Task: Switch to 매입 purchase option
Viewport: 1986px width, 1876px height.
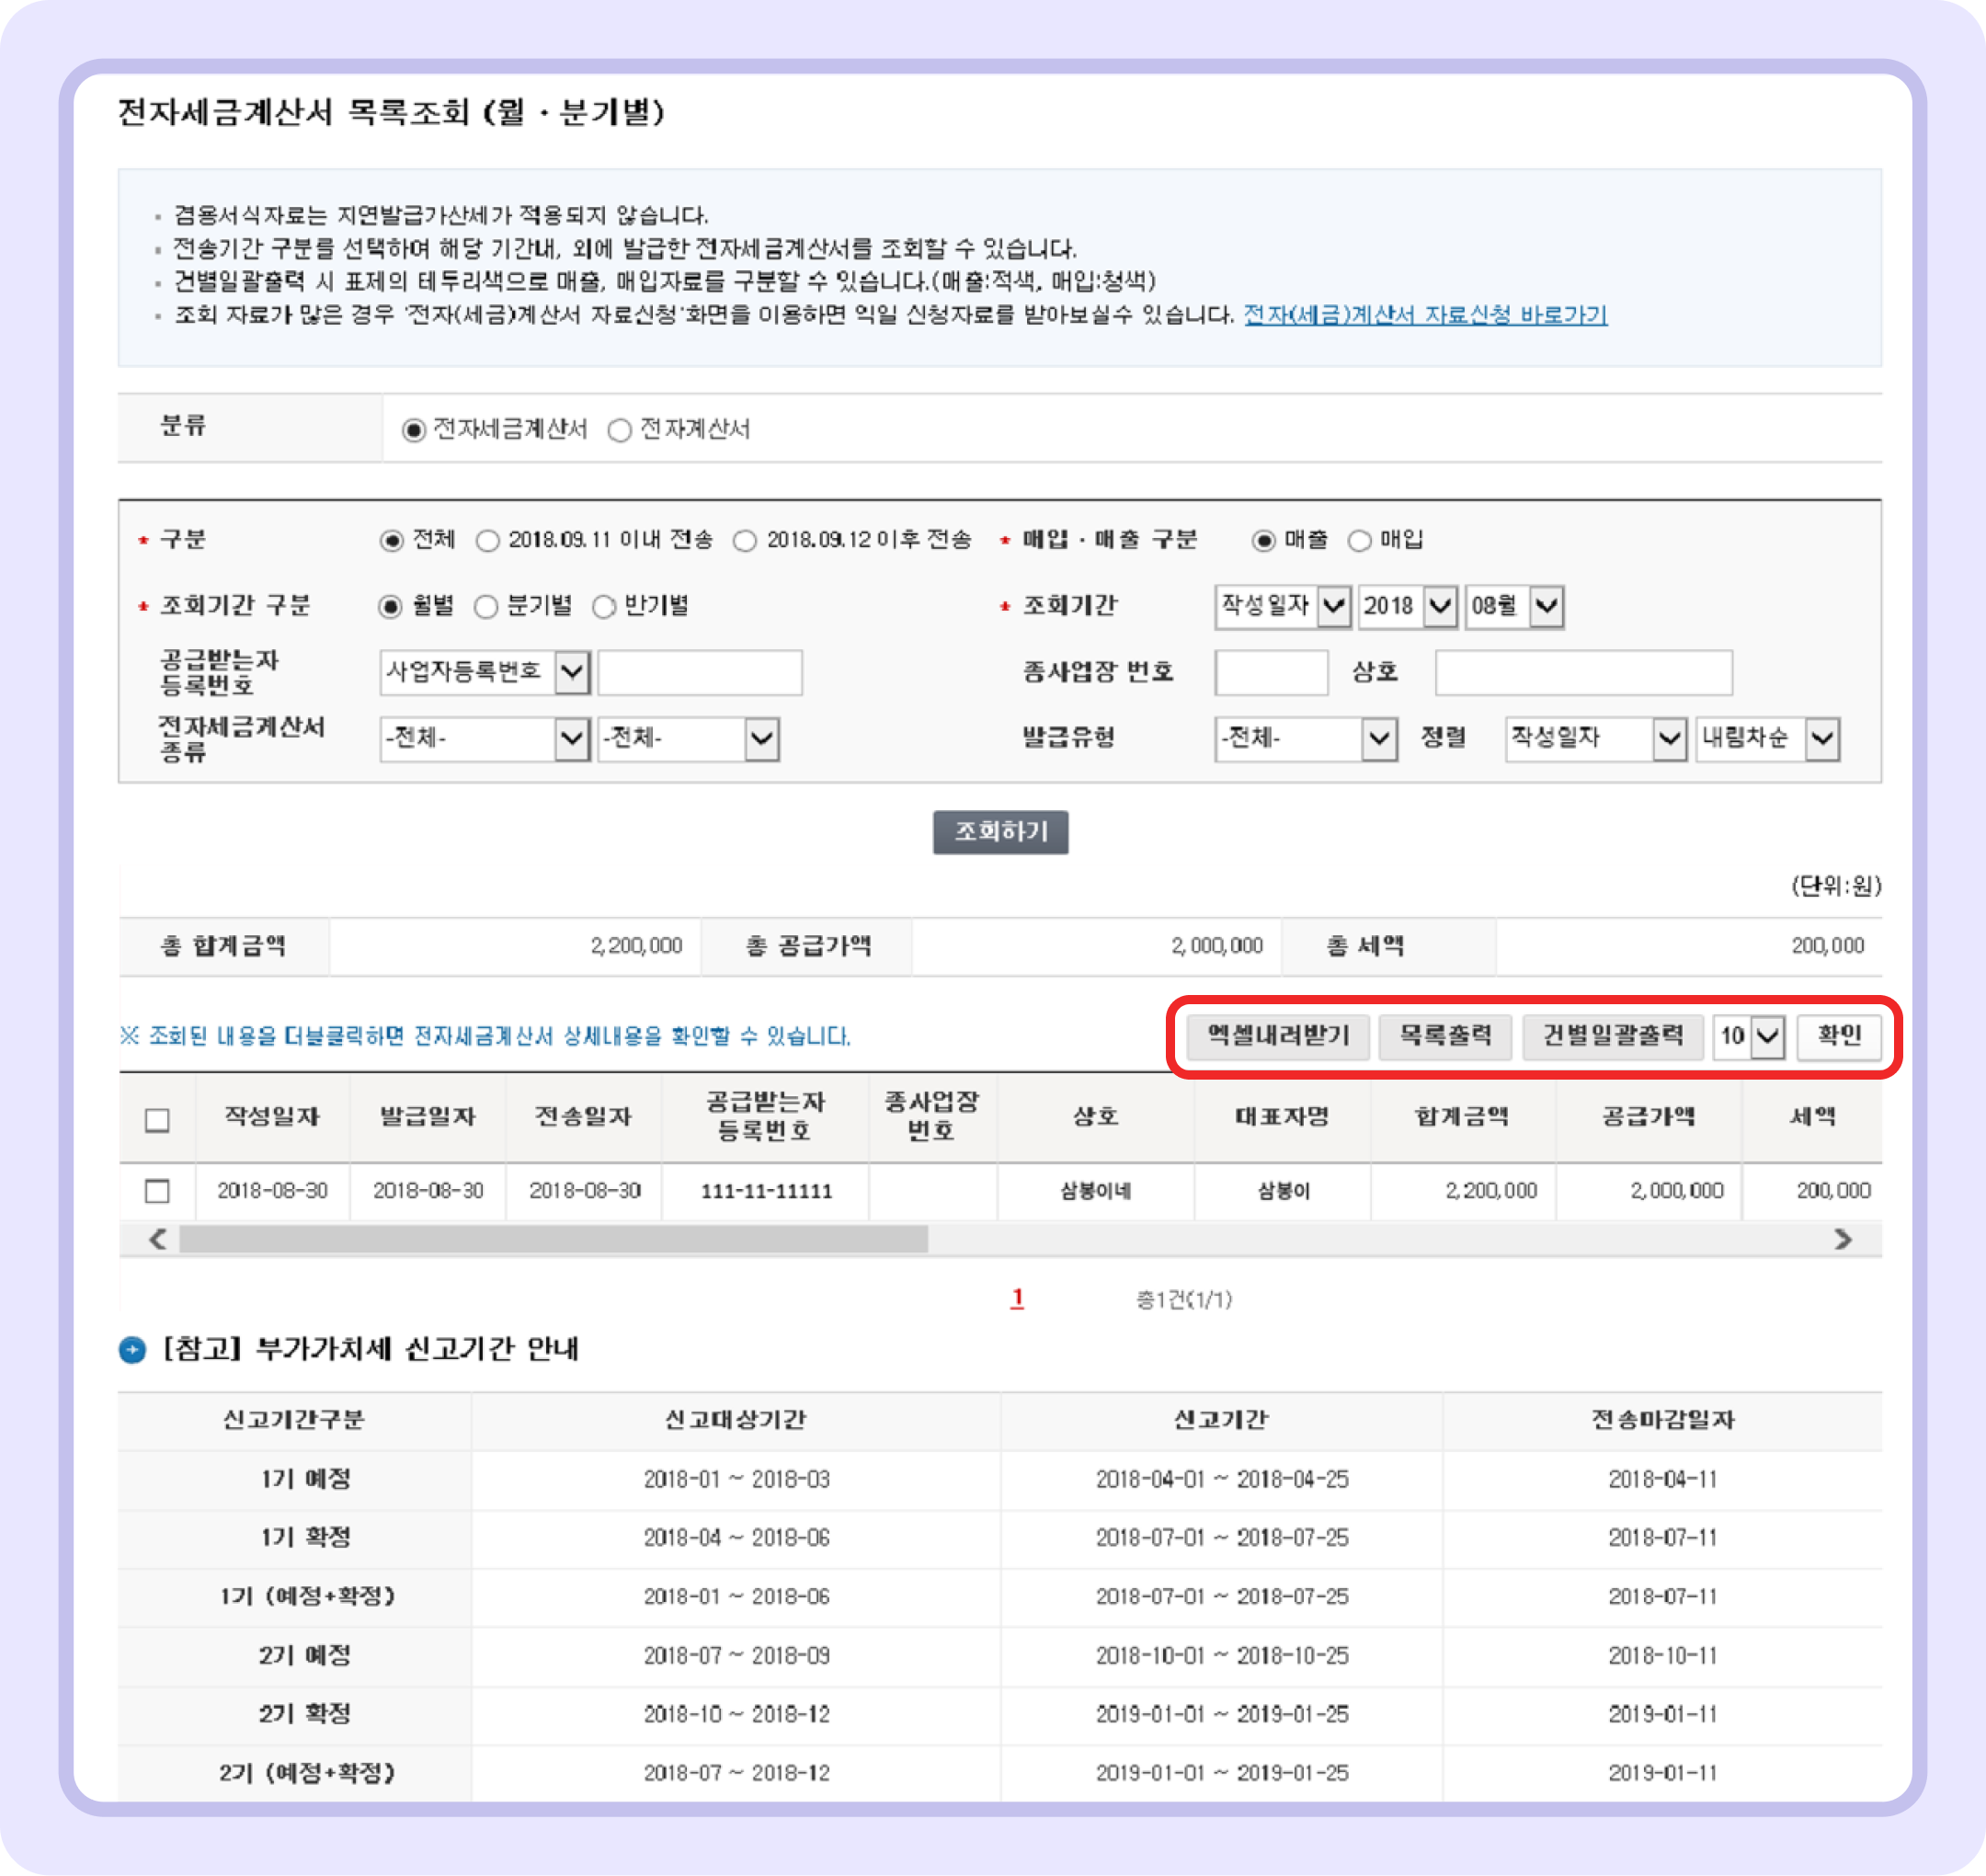Action: (x=1358, y=540)
